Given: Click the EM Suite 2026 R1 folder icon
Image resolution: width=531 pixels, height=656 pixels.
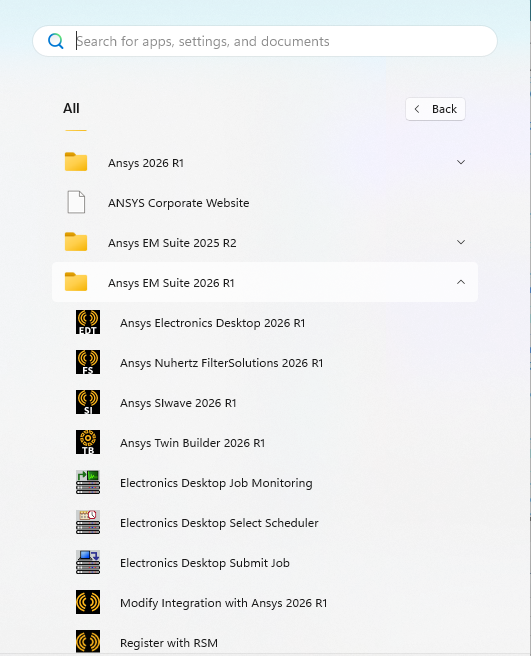Looking at the screenshot, I should click(x=76, y=282).
